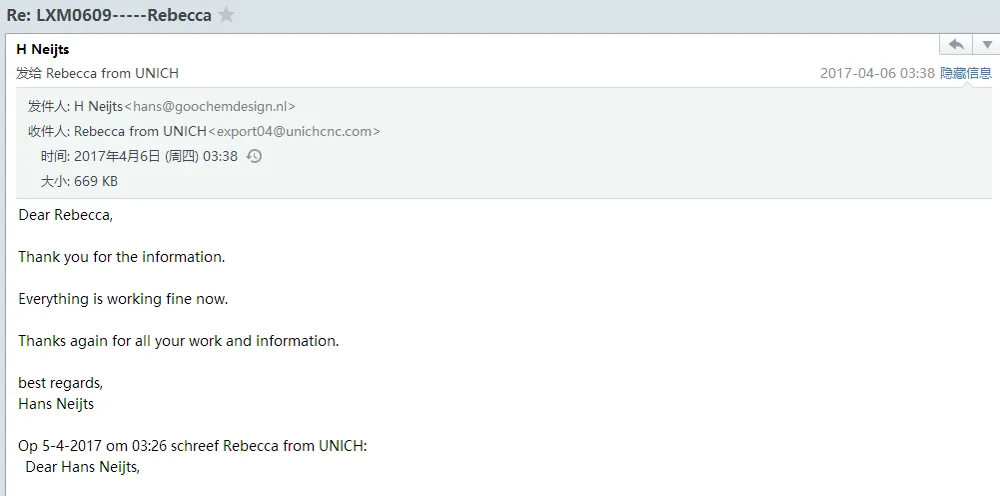Click the 时间 full date value

(156, 156)
